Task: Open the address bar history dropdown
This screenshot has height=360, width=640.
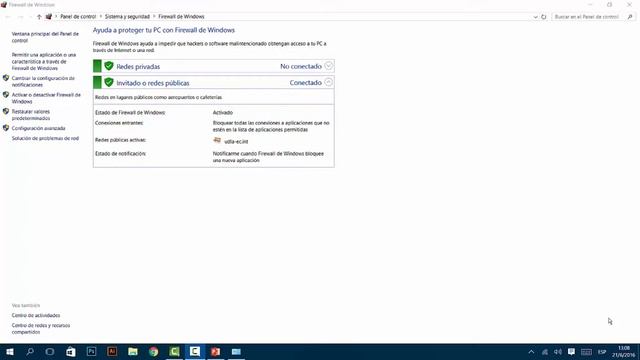Action: [x=535, y=17]
